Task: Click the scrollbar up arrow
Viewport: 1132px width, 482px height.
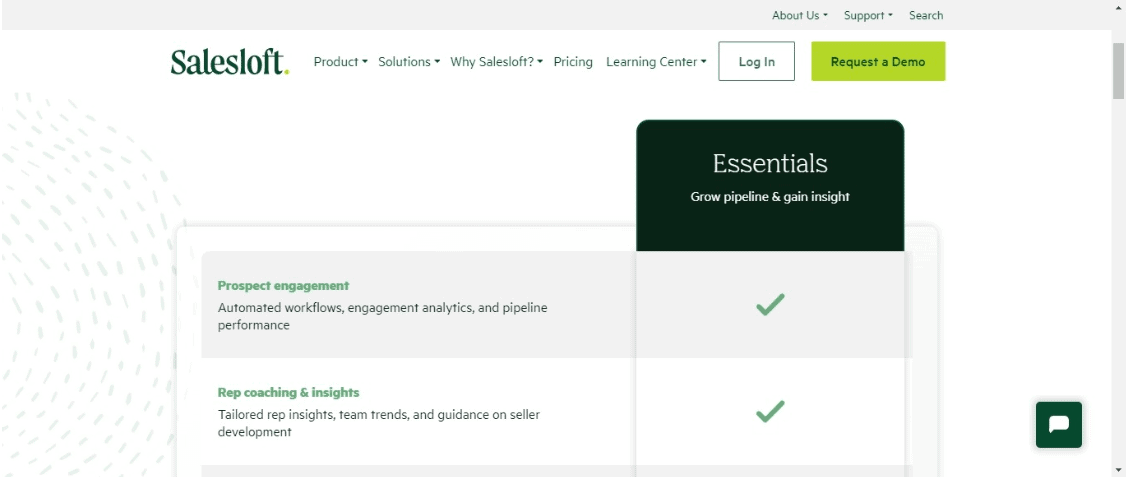Action: point(1118,36)
